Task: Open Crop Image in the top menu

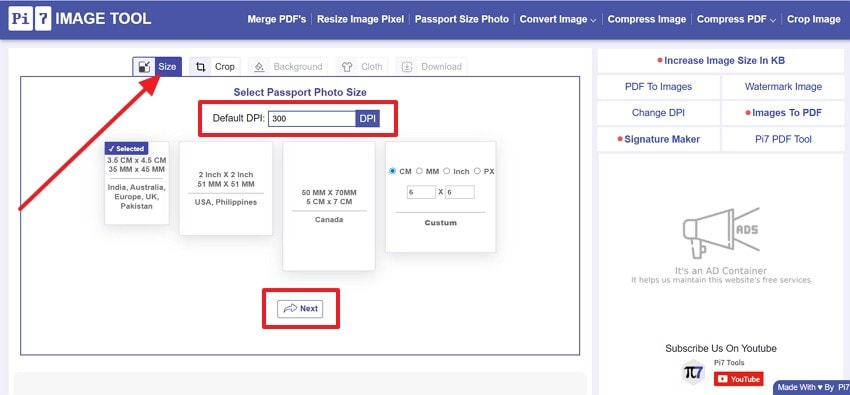Action: tap(814, 19)
